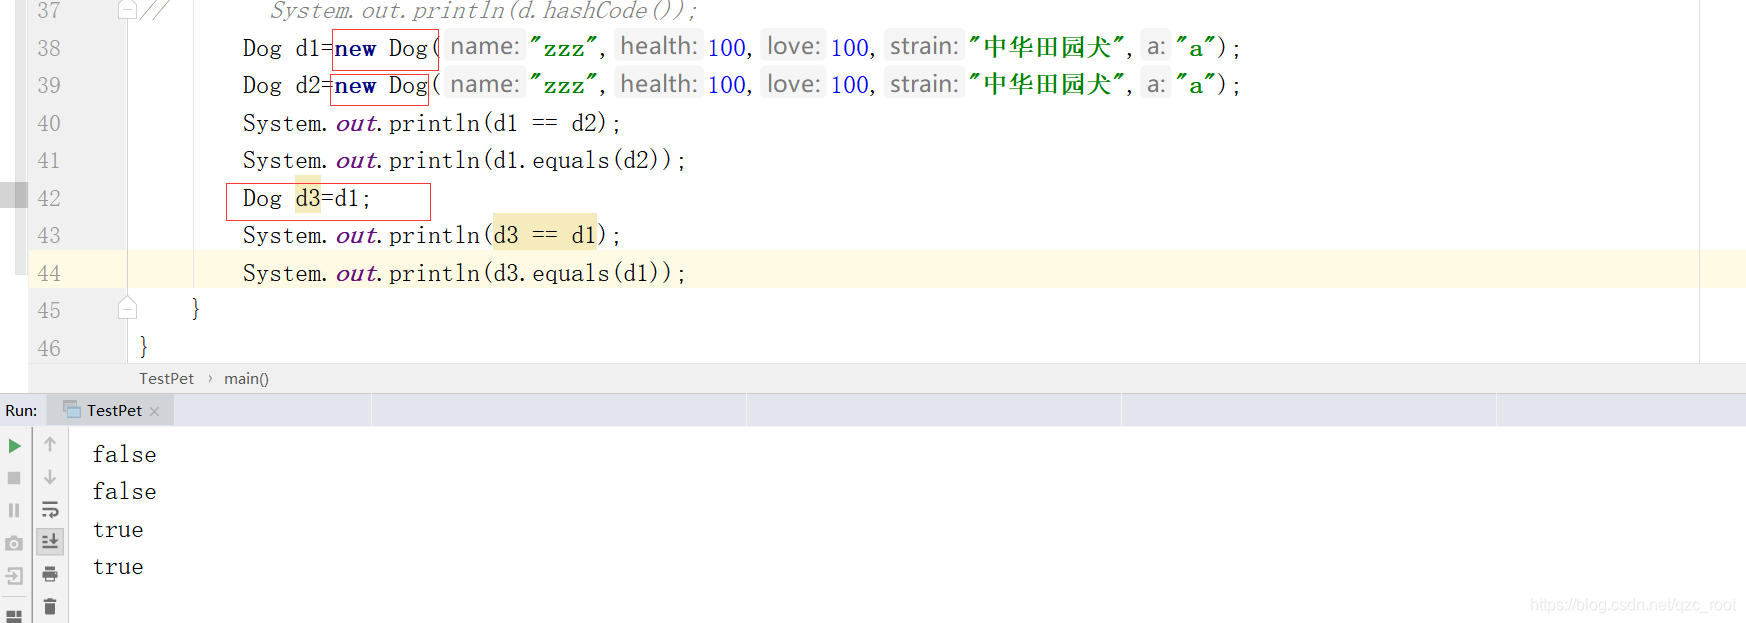
Task: Click the Exit icon in Run panel
Action: [x=14, y=576]
